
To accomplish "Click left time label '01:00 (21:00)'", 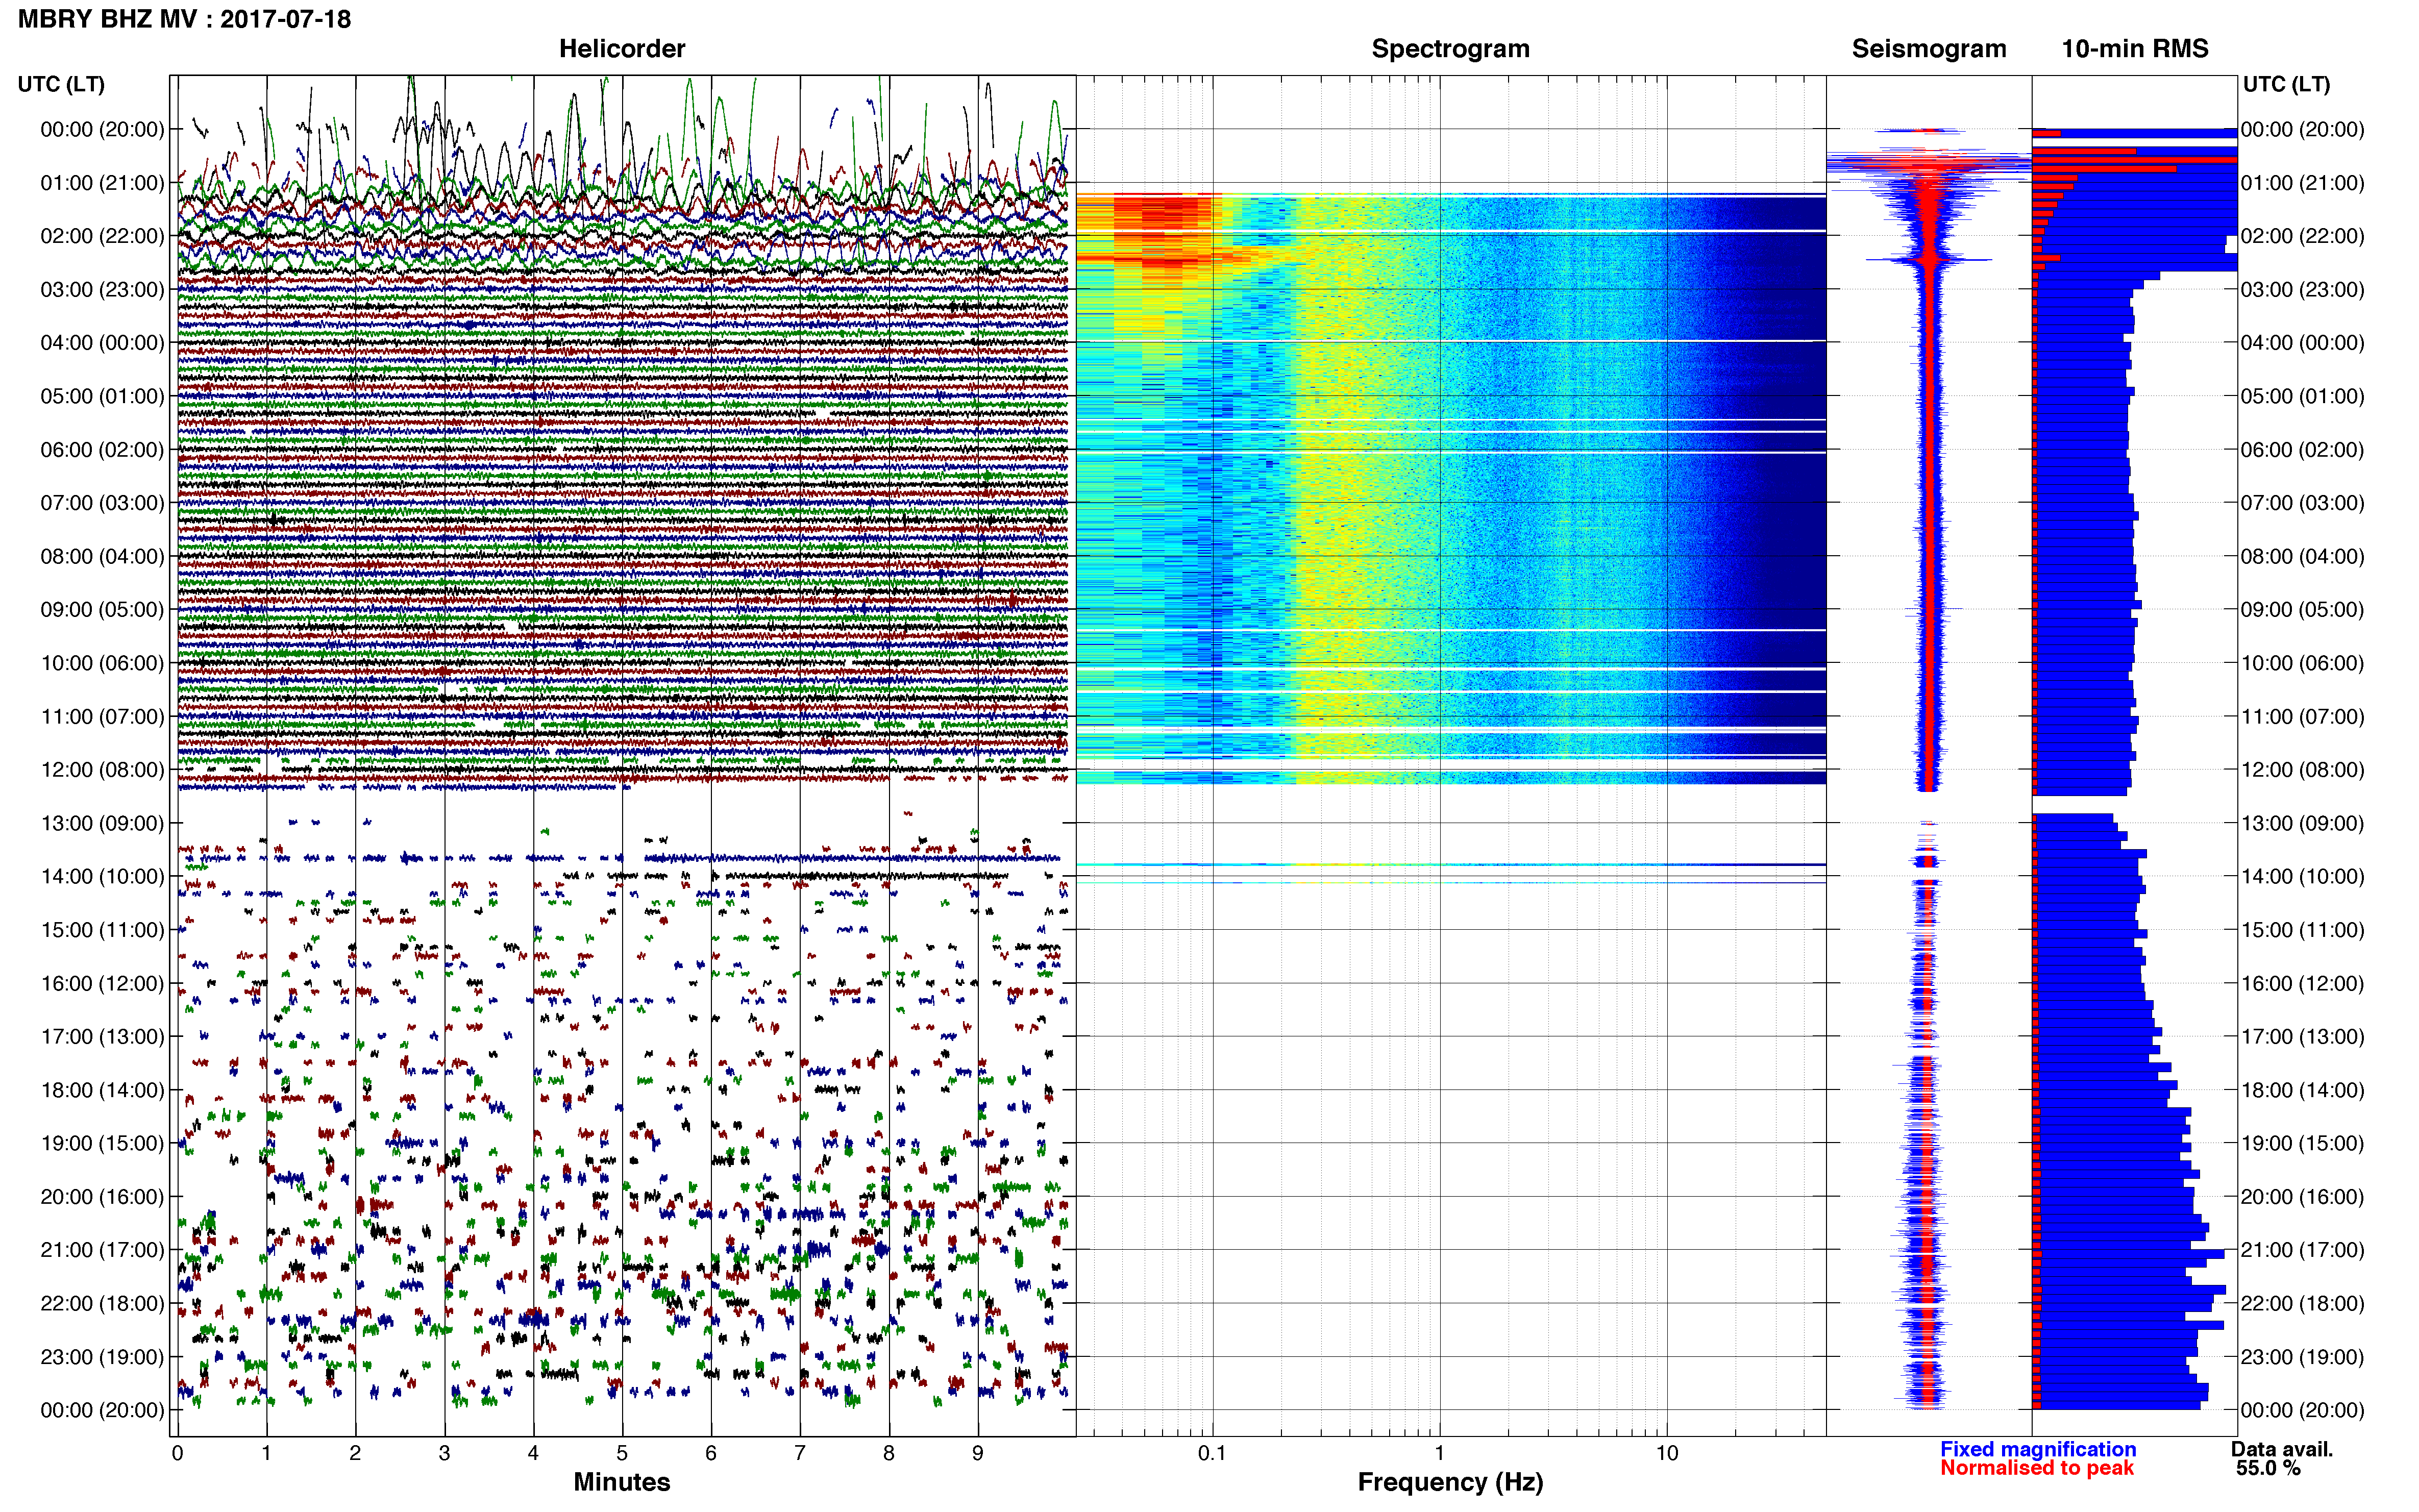I will [x=102, y=183].
